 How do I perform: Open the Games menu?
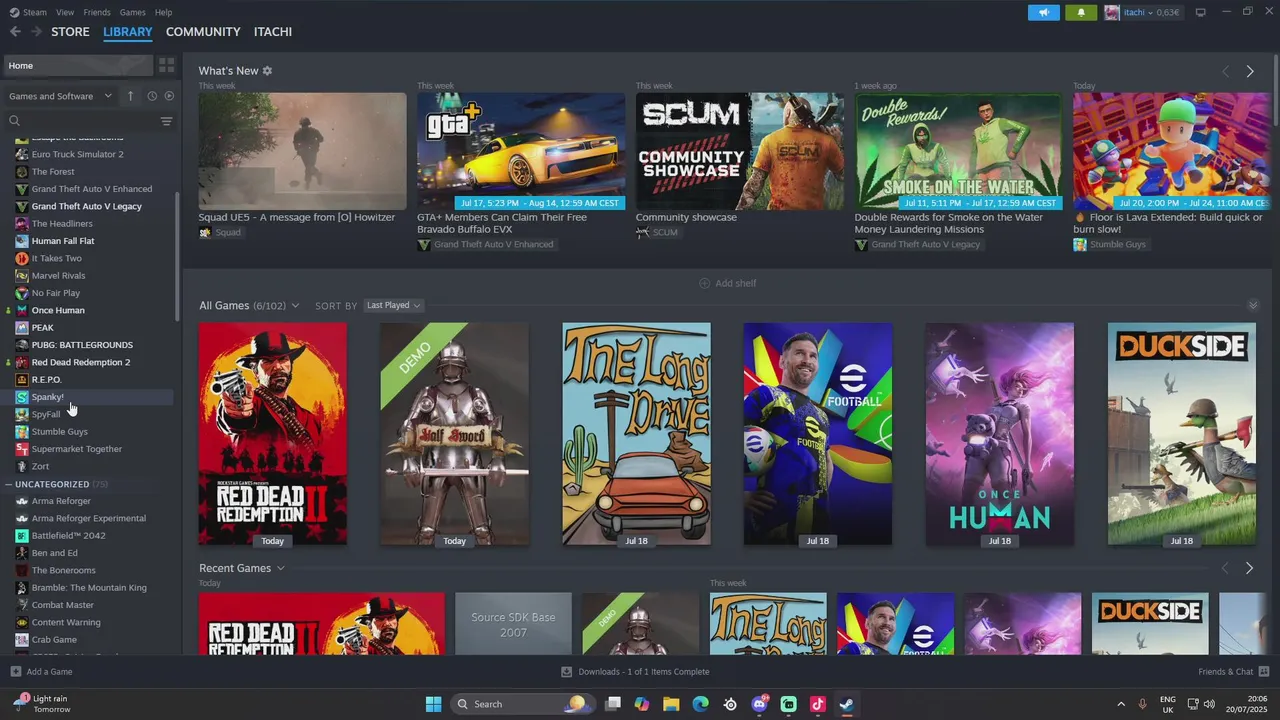pyautogui.click(x=132, y=12)
